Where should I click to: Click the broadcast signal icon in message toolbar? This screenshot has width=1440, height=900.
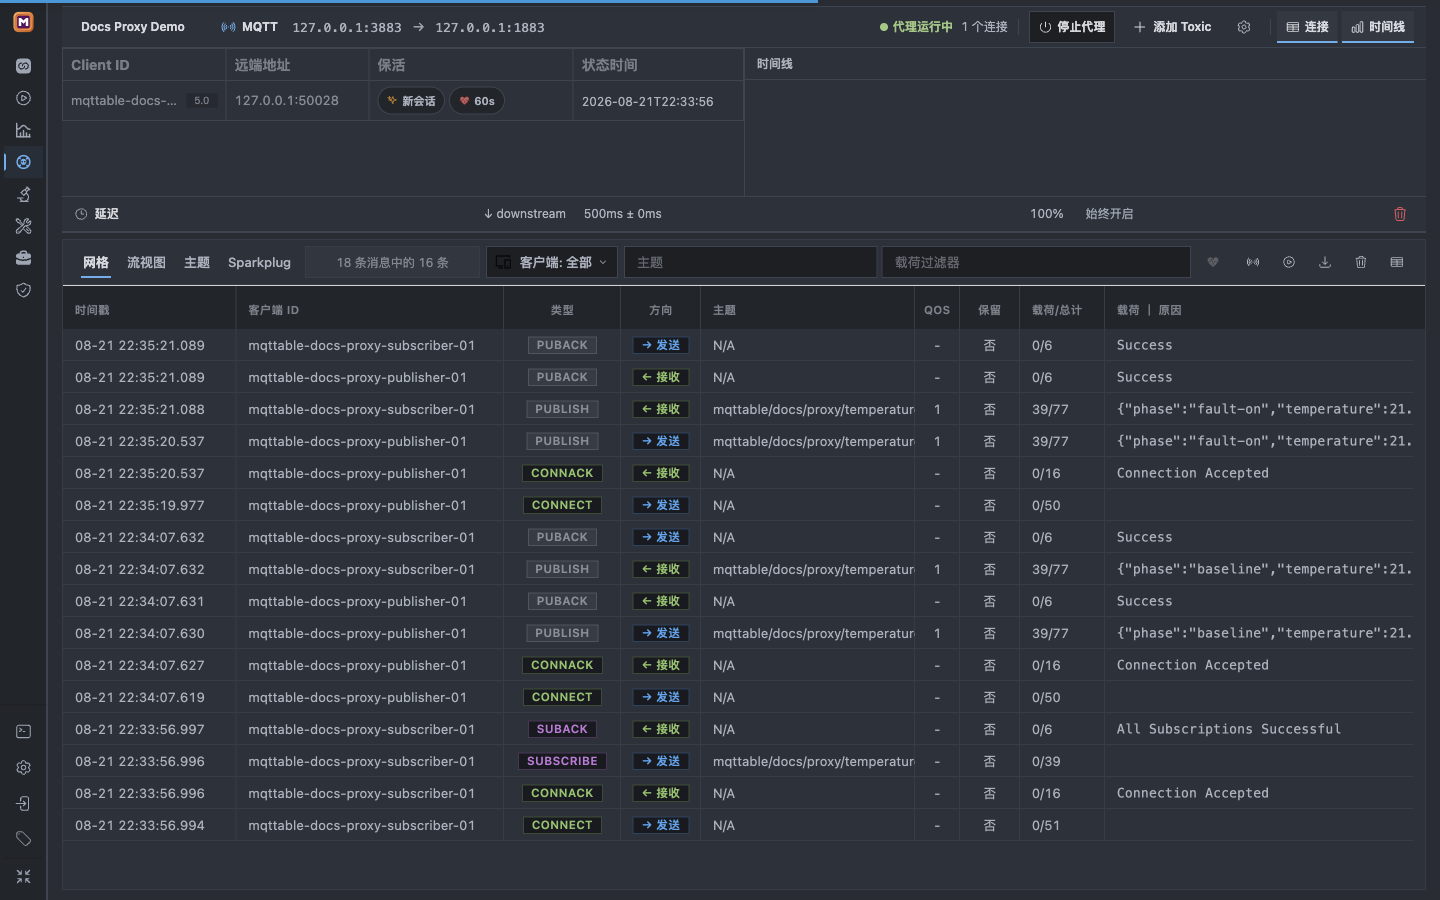tap(1252, 262)
